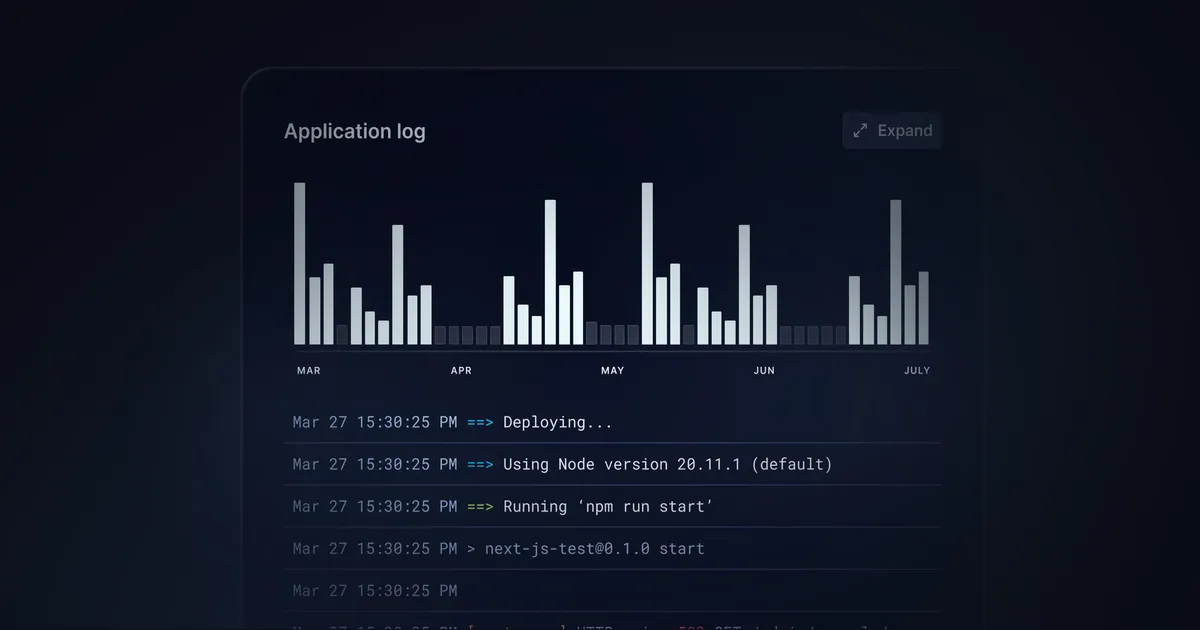
Task: Click the first tallest bar above MAR
Action: pos(300,264)
